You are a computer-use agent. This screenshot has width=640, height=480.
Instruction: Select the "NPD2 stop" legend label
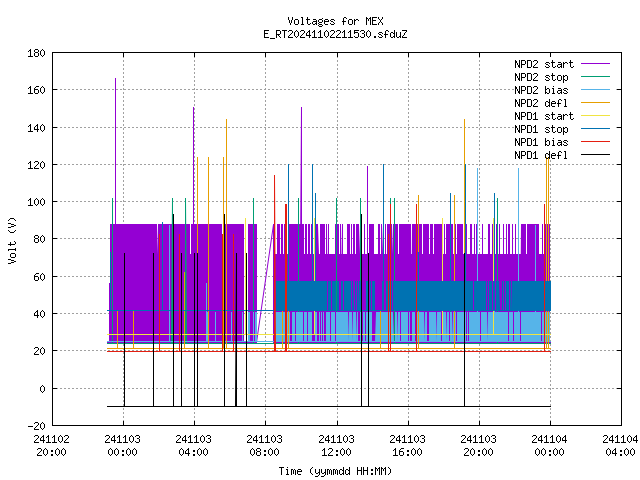(541, 77)
